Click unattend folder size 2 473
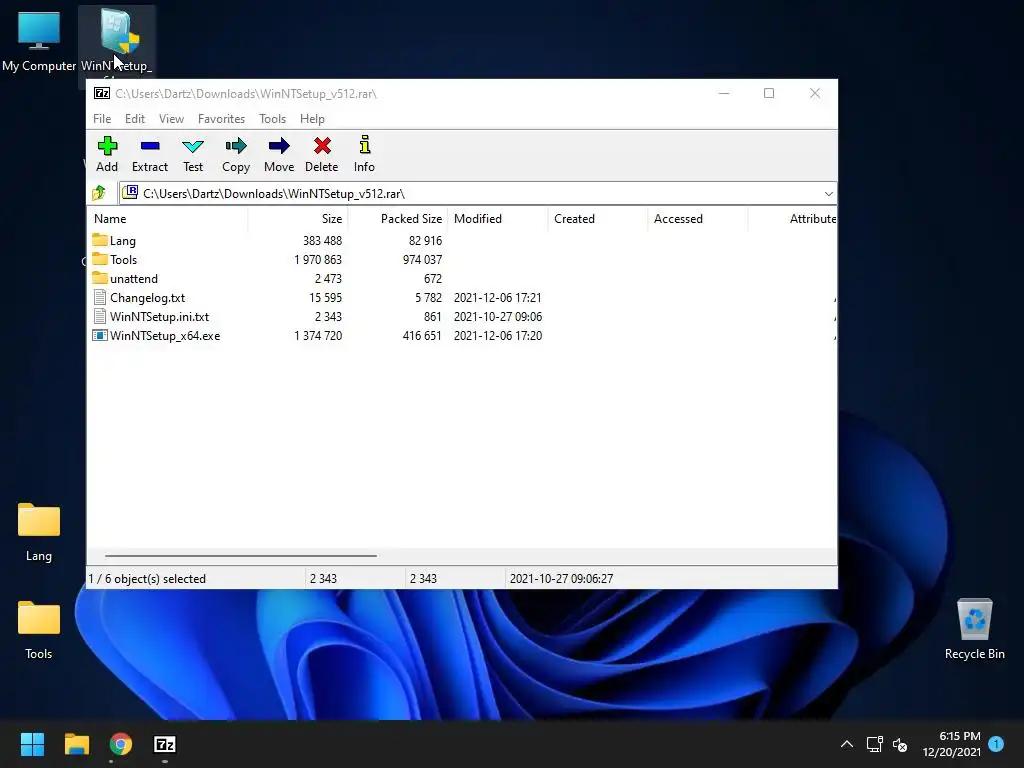Viewport: 1024px width, 768px height. point(328,279)
